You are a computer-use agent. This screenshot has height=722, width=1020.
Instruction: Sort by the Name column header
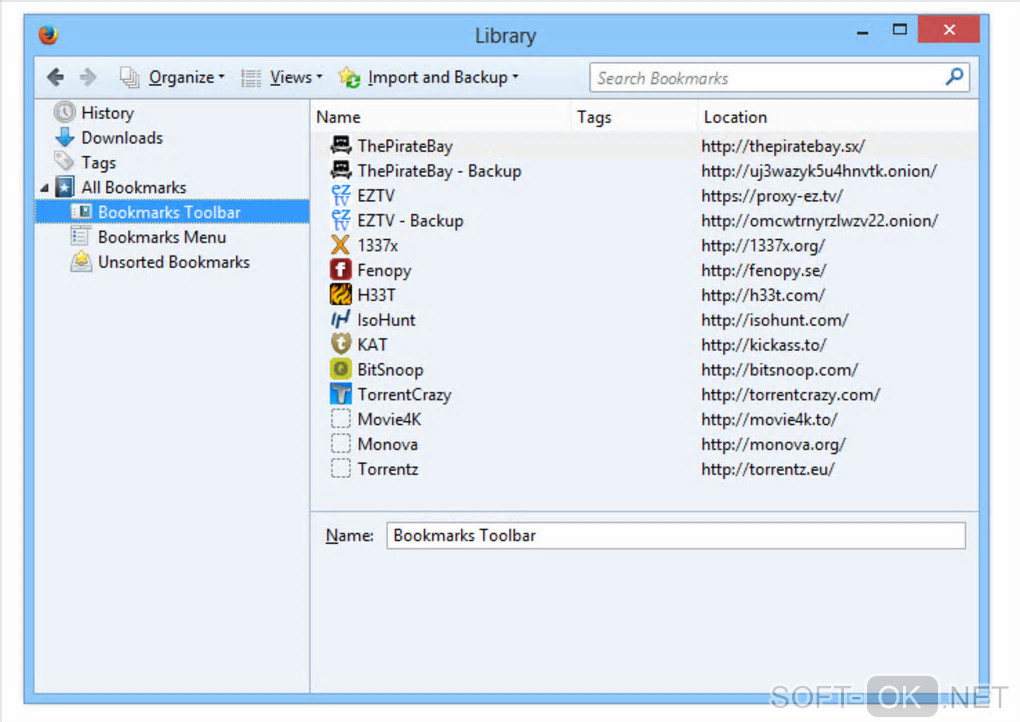point(338,117)
